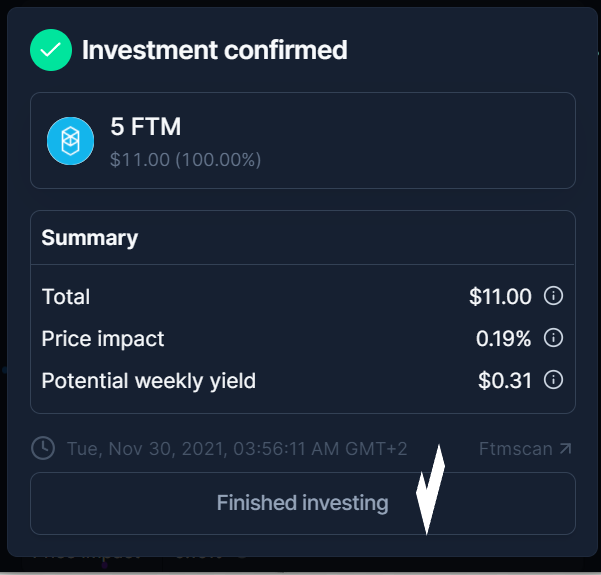Click the clock icon near the timestamp

tap(43, 448)
